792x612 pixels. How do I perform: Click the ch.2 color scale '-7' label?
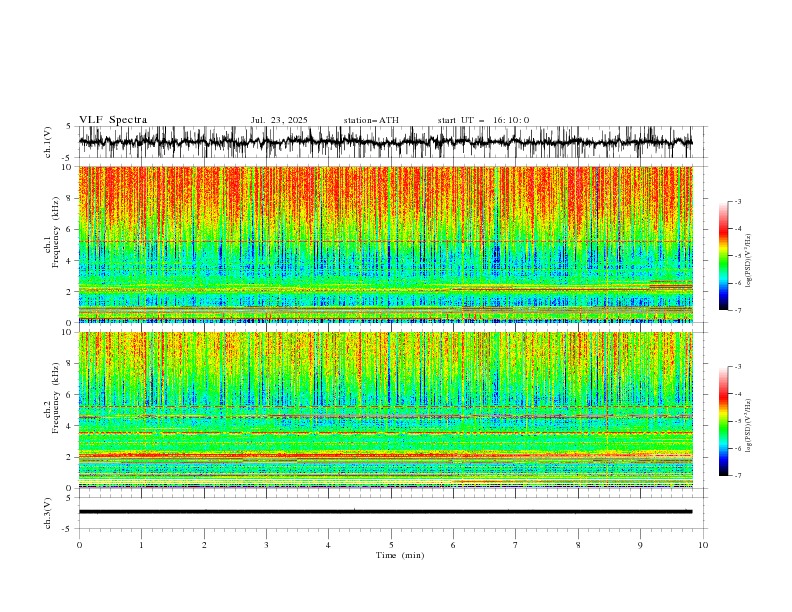tap(738, 476)
